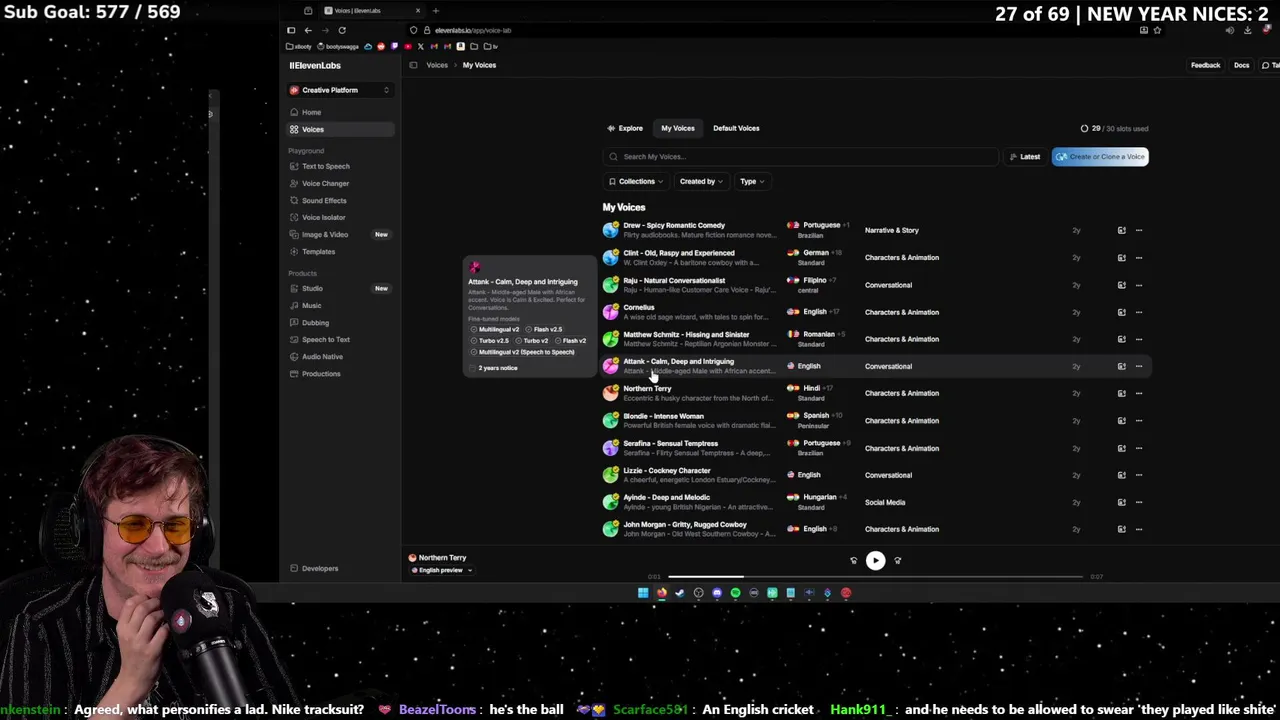Open Studio under Products
Viewport: 1280px width, 720px height.
coord(312,288)
